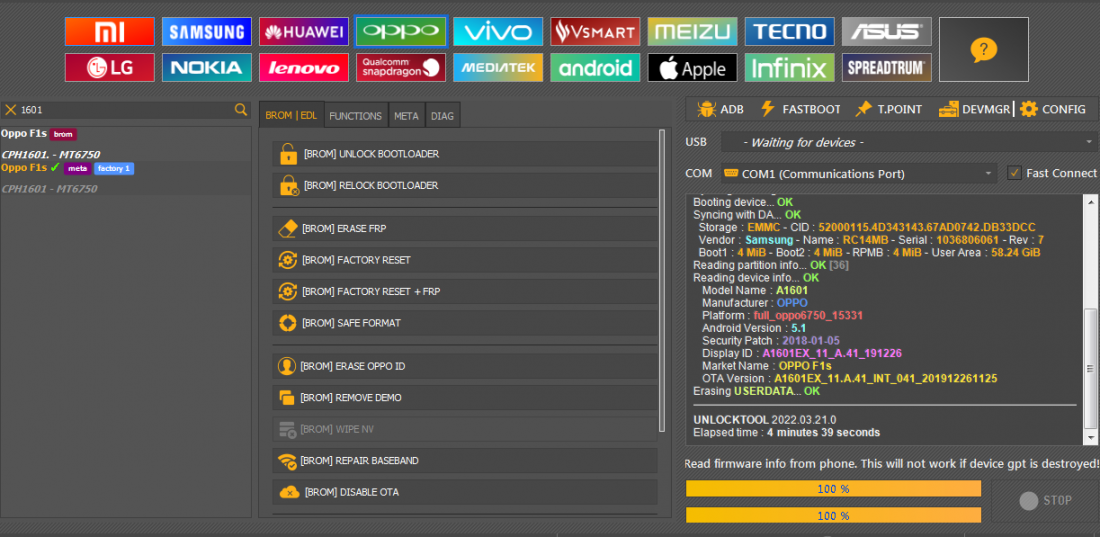Click the meta tag badge
Screen dimensions: 1100x537
[x=78, y=168]
